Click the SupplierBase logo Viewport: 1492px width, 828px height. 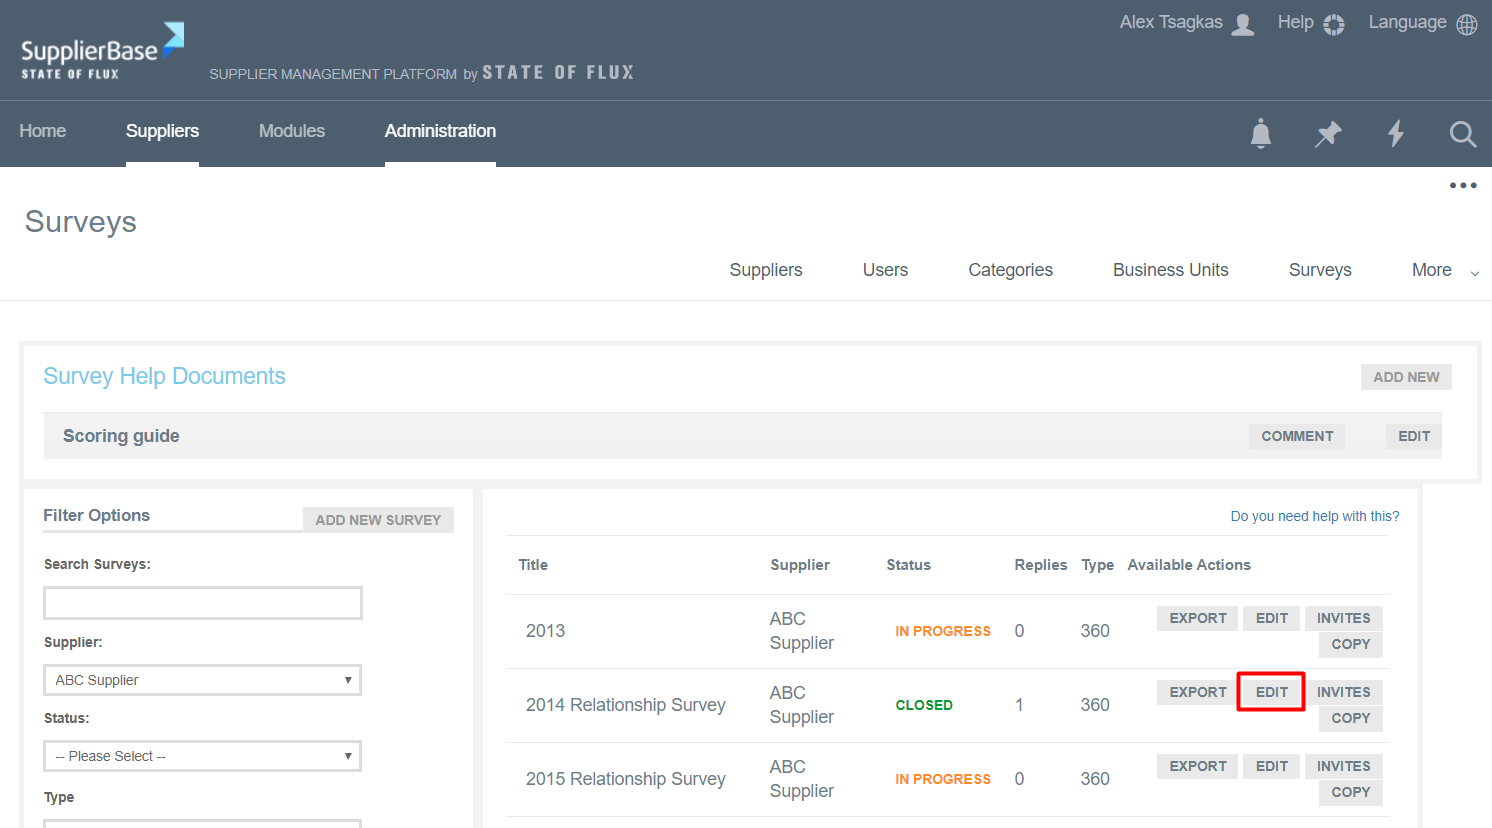pyautogui.click(x=102, y=51)
